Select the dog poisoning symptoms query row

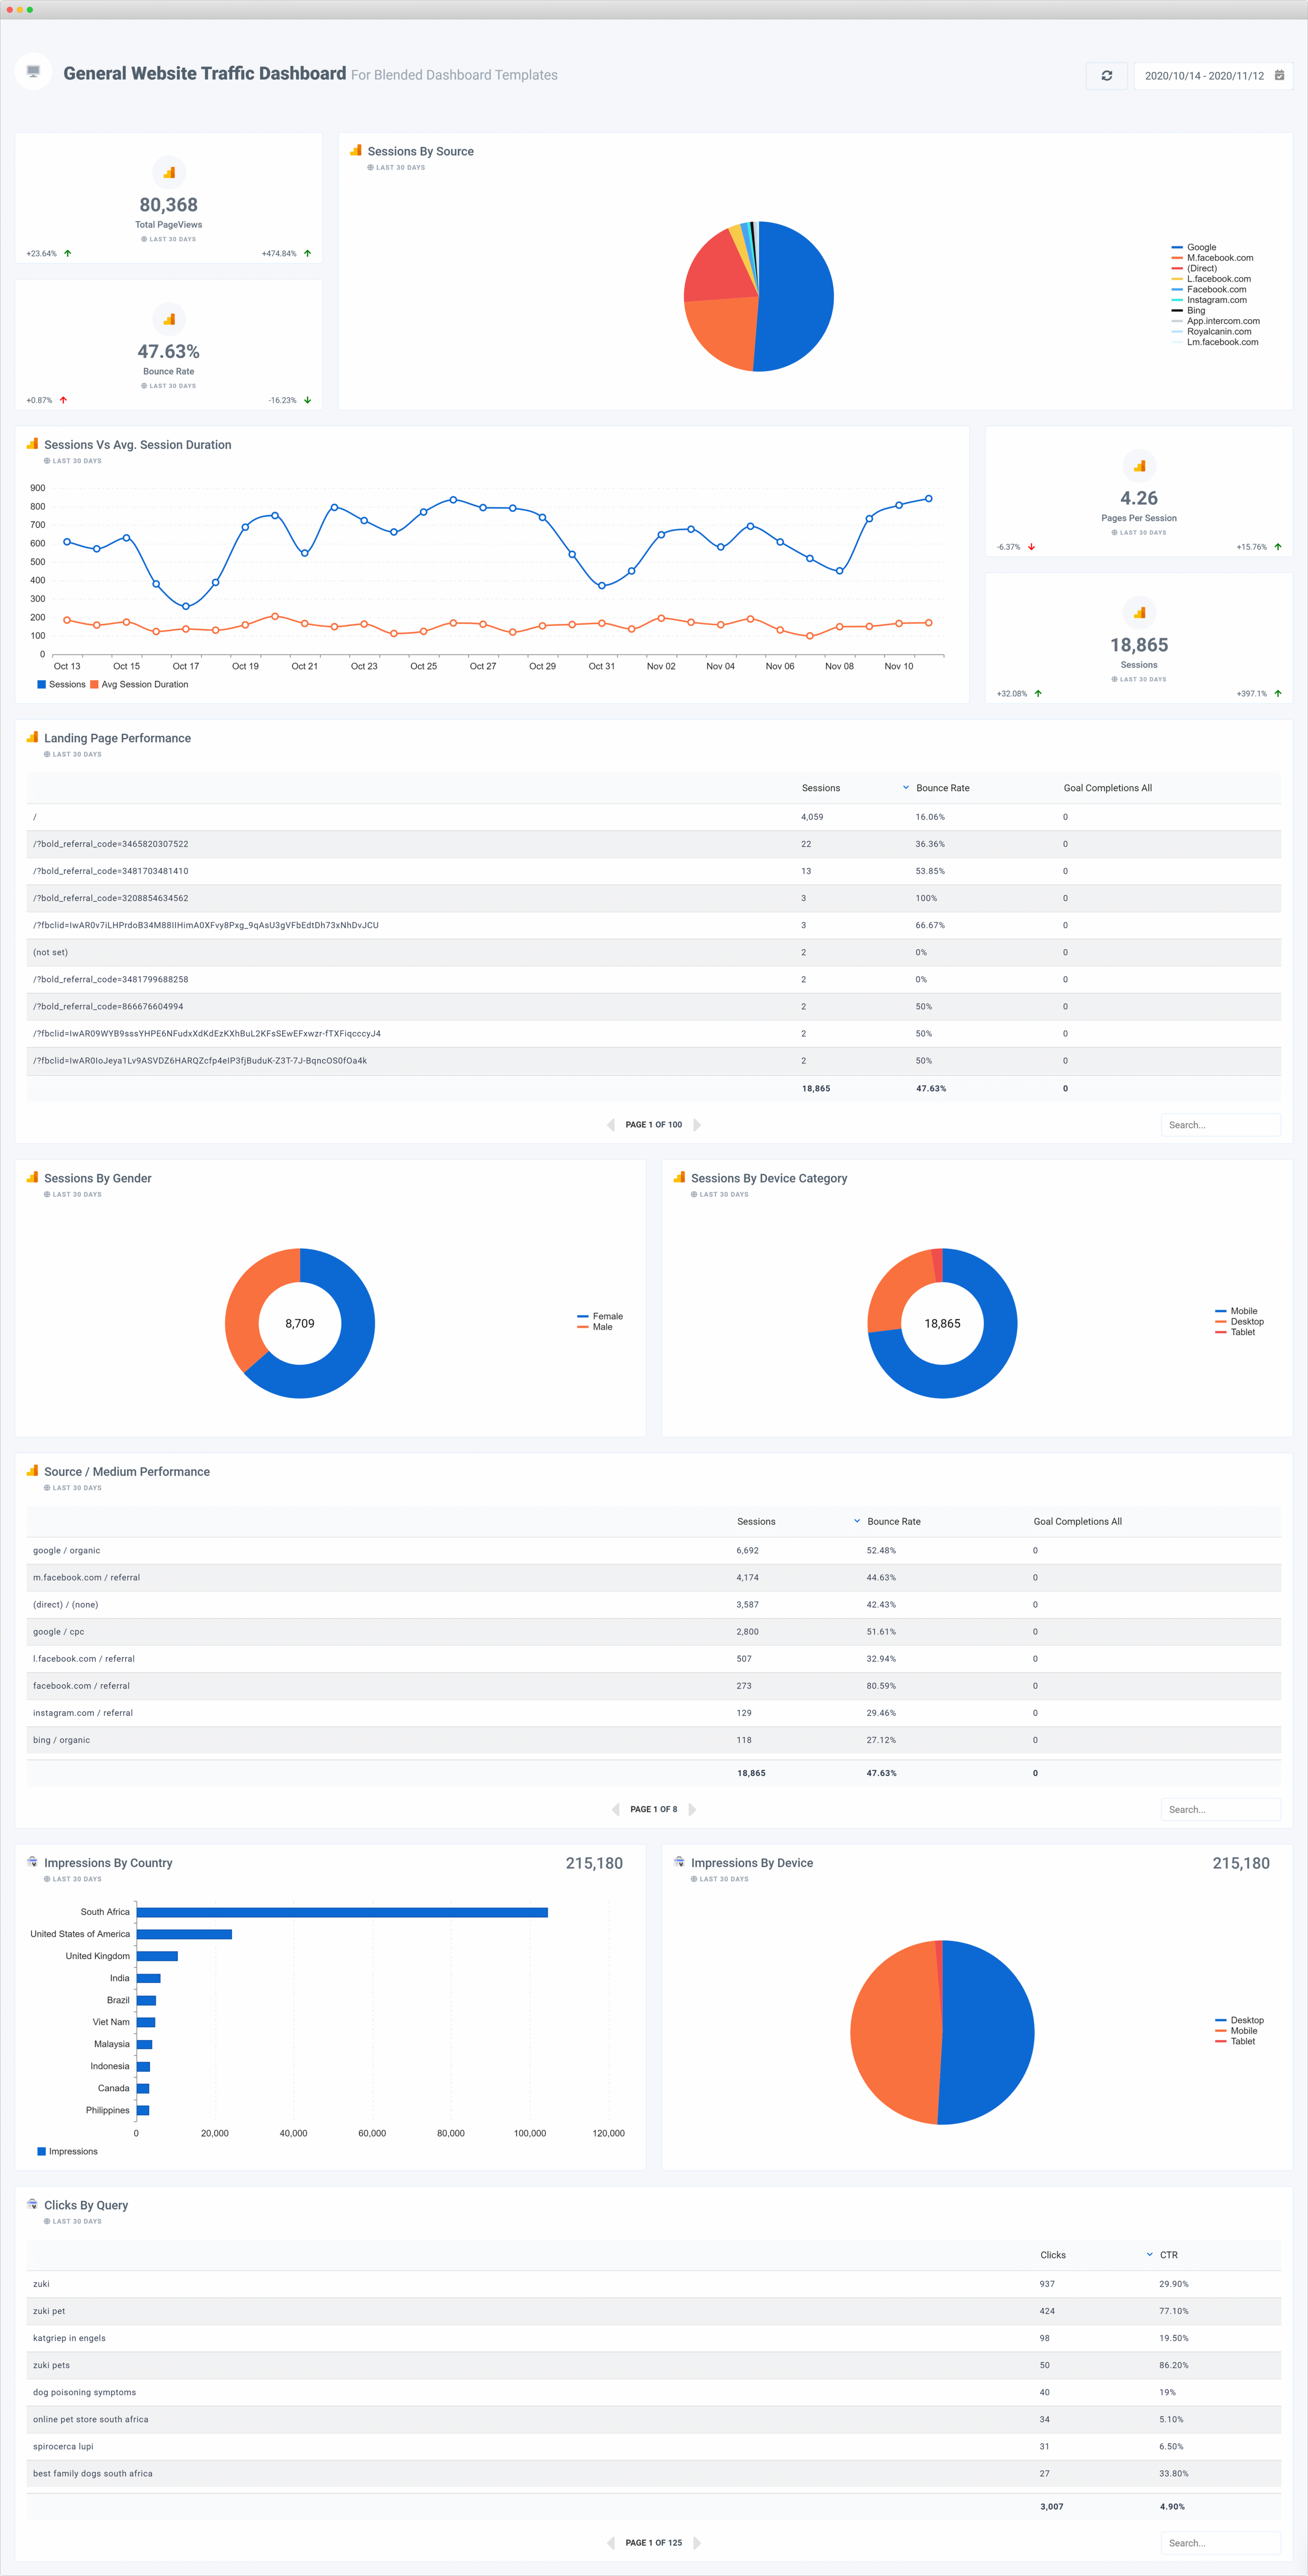point(653,2392)
